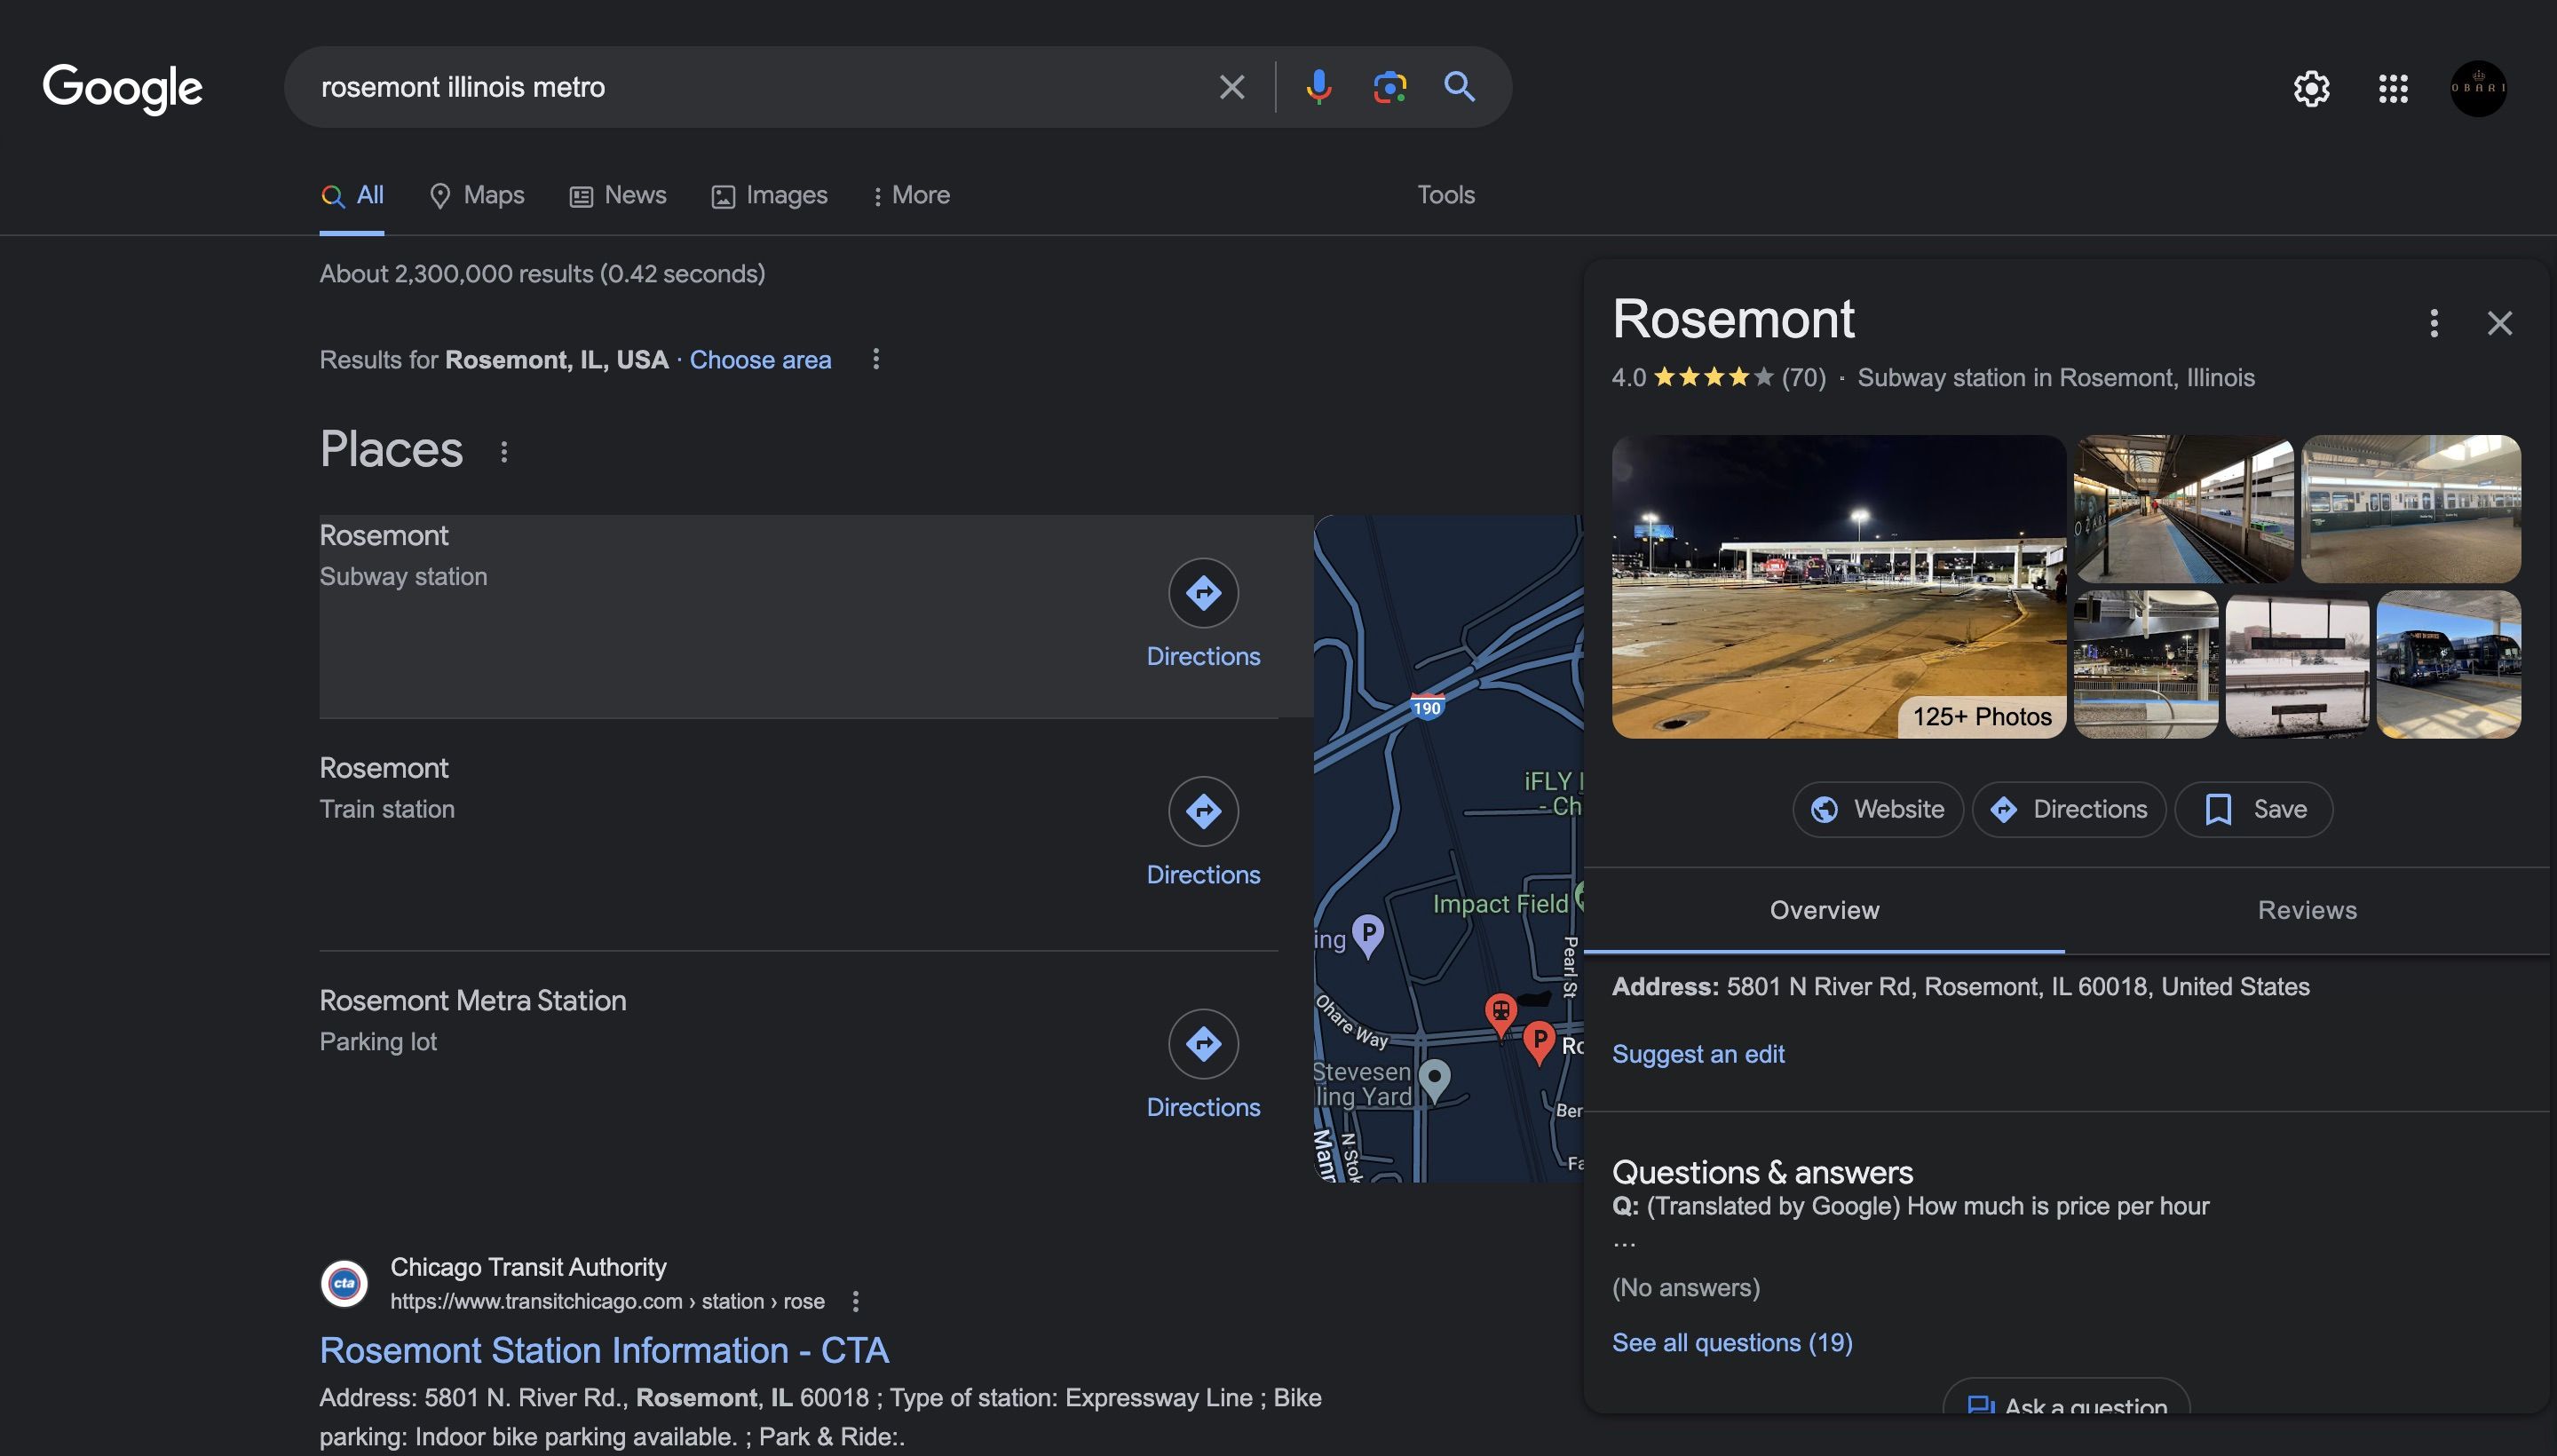This screenshot has width=2557, height=1456.
Task: Click Choose area link
Action: pyautogui.click(x=760, y=360)
